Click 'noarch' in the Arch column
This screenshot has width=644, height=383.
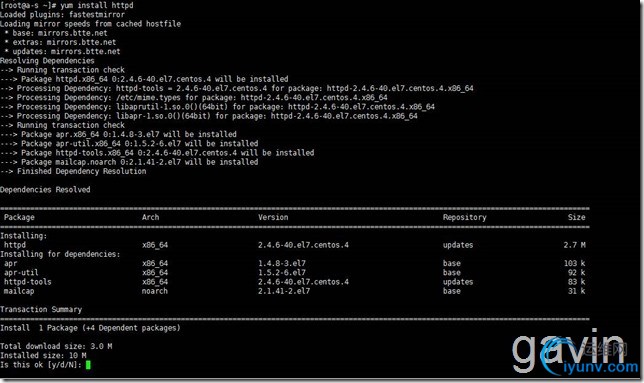[155, 291]
